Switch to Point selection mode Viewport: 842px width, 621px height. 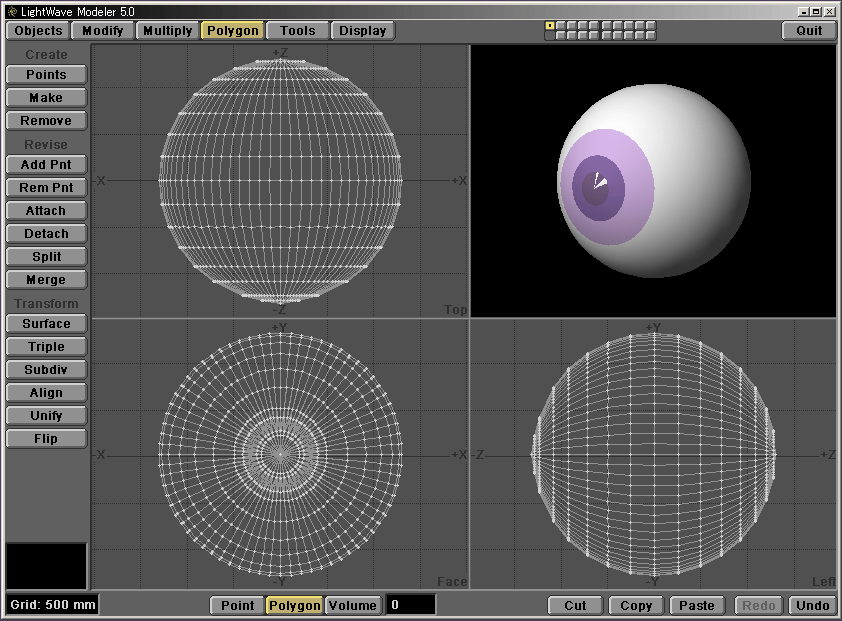[237, 605]
